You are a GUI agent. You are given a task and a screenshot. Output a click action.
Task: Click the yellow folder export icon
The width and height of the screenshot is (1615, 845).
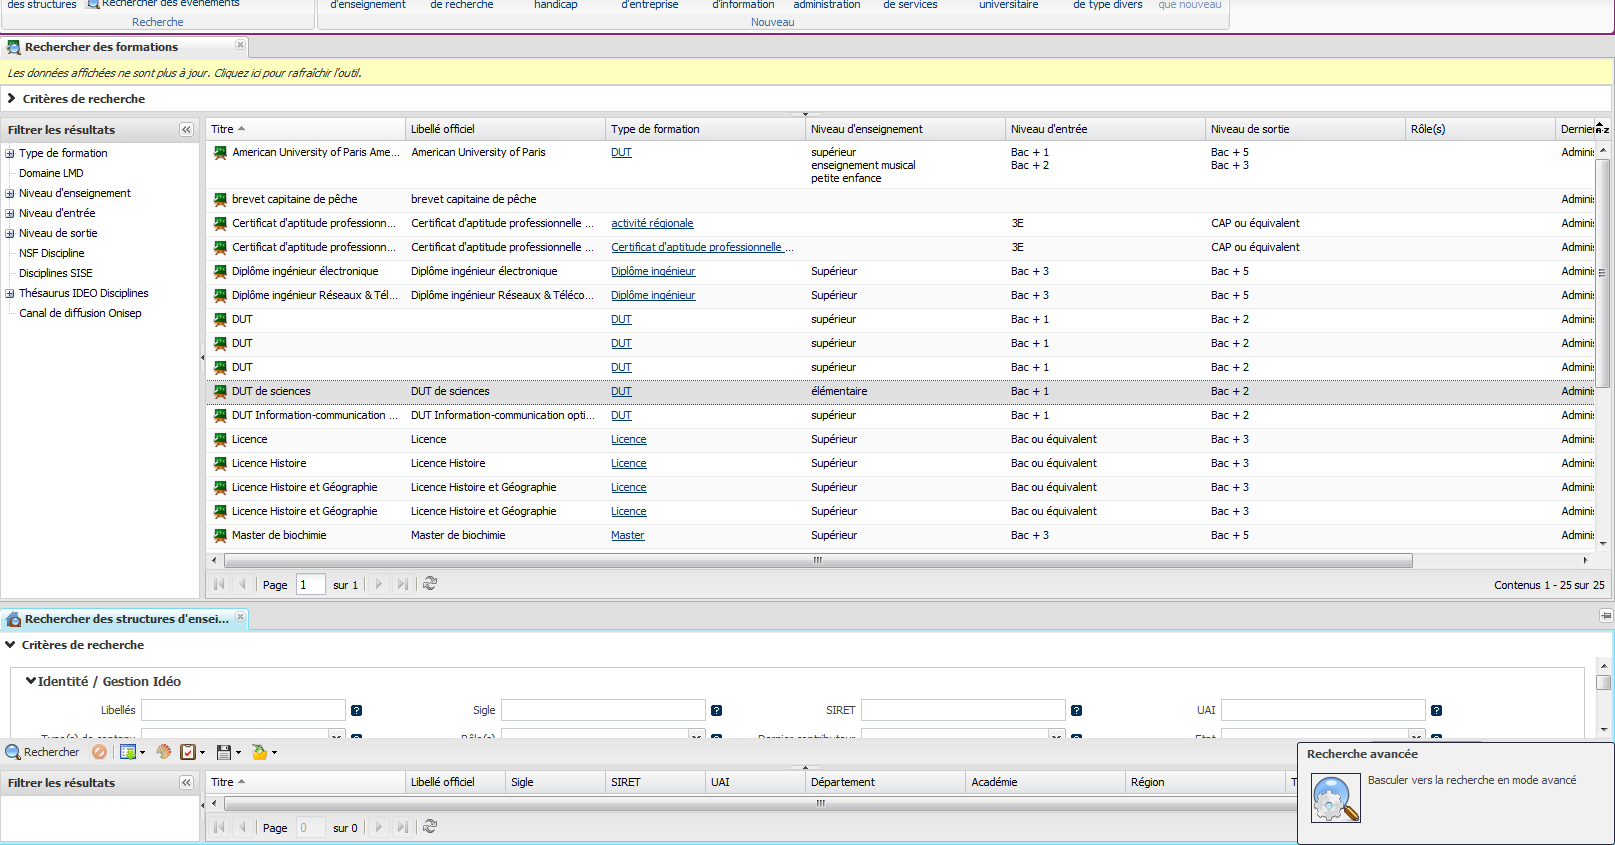tap(260, 752)
